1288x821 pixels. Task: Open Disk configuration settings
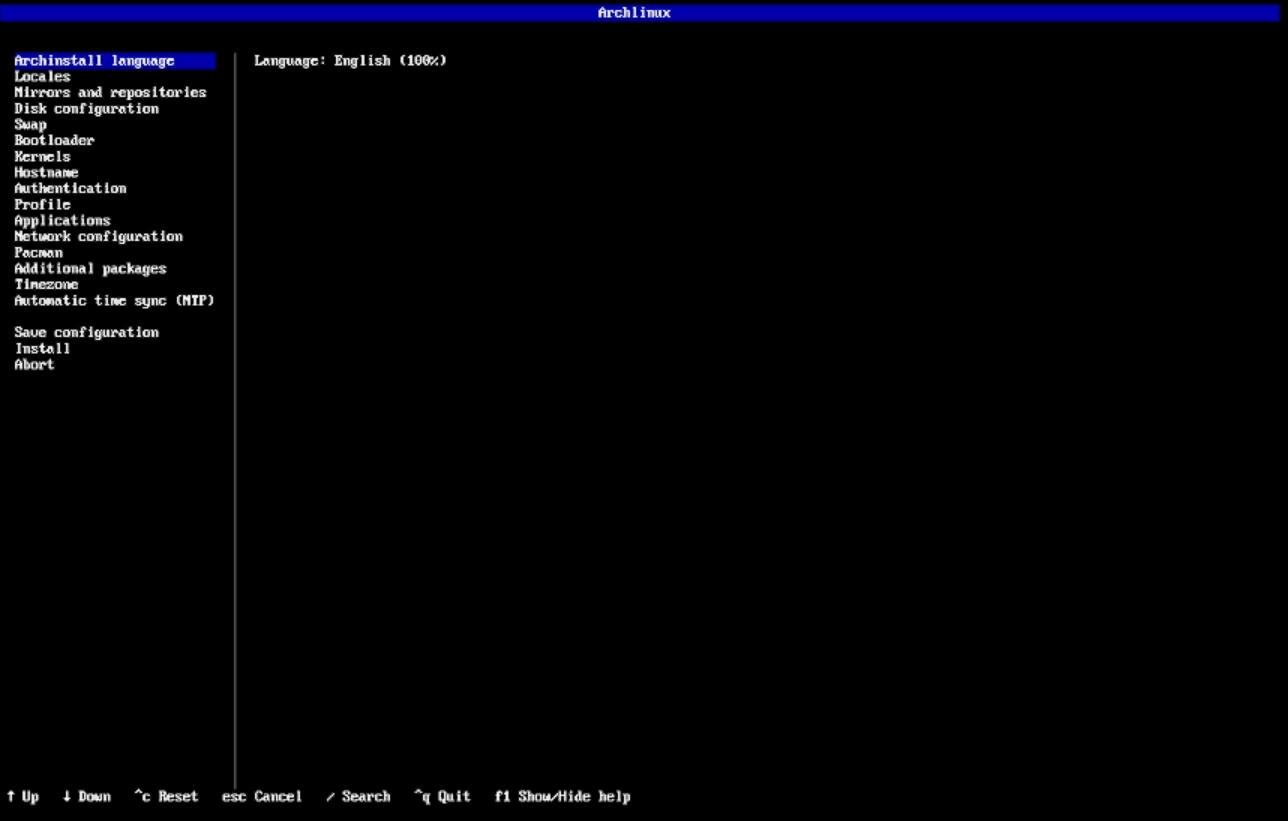[86, 109]
